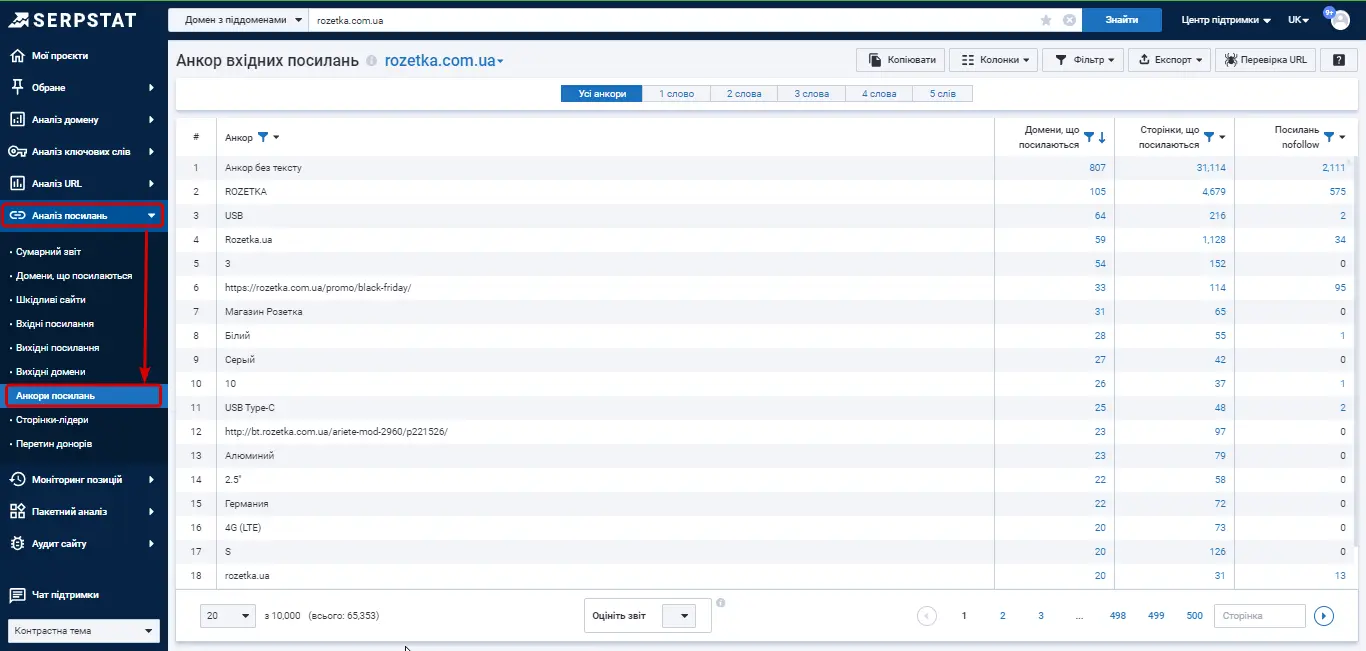Image resolution: width=1366 pixels, height=651 pixels.
Task: Expand the Аналіз ключових слів sidebar menu
Action: 84,152
